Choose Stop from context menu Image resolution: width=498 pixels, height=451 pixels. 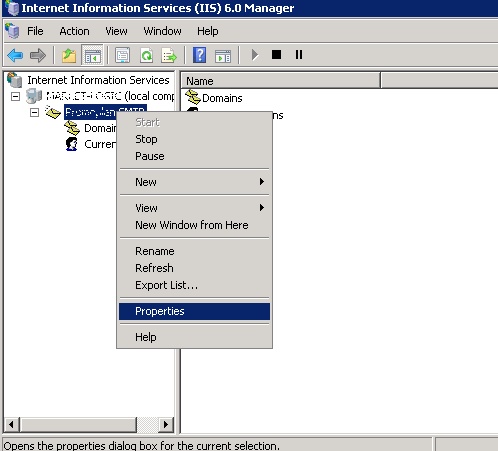click(194, 139)
